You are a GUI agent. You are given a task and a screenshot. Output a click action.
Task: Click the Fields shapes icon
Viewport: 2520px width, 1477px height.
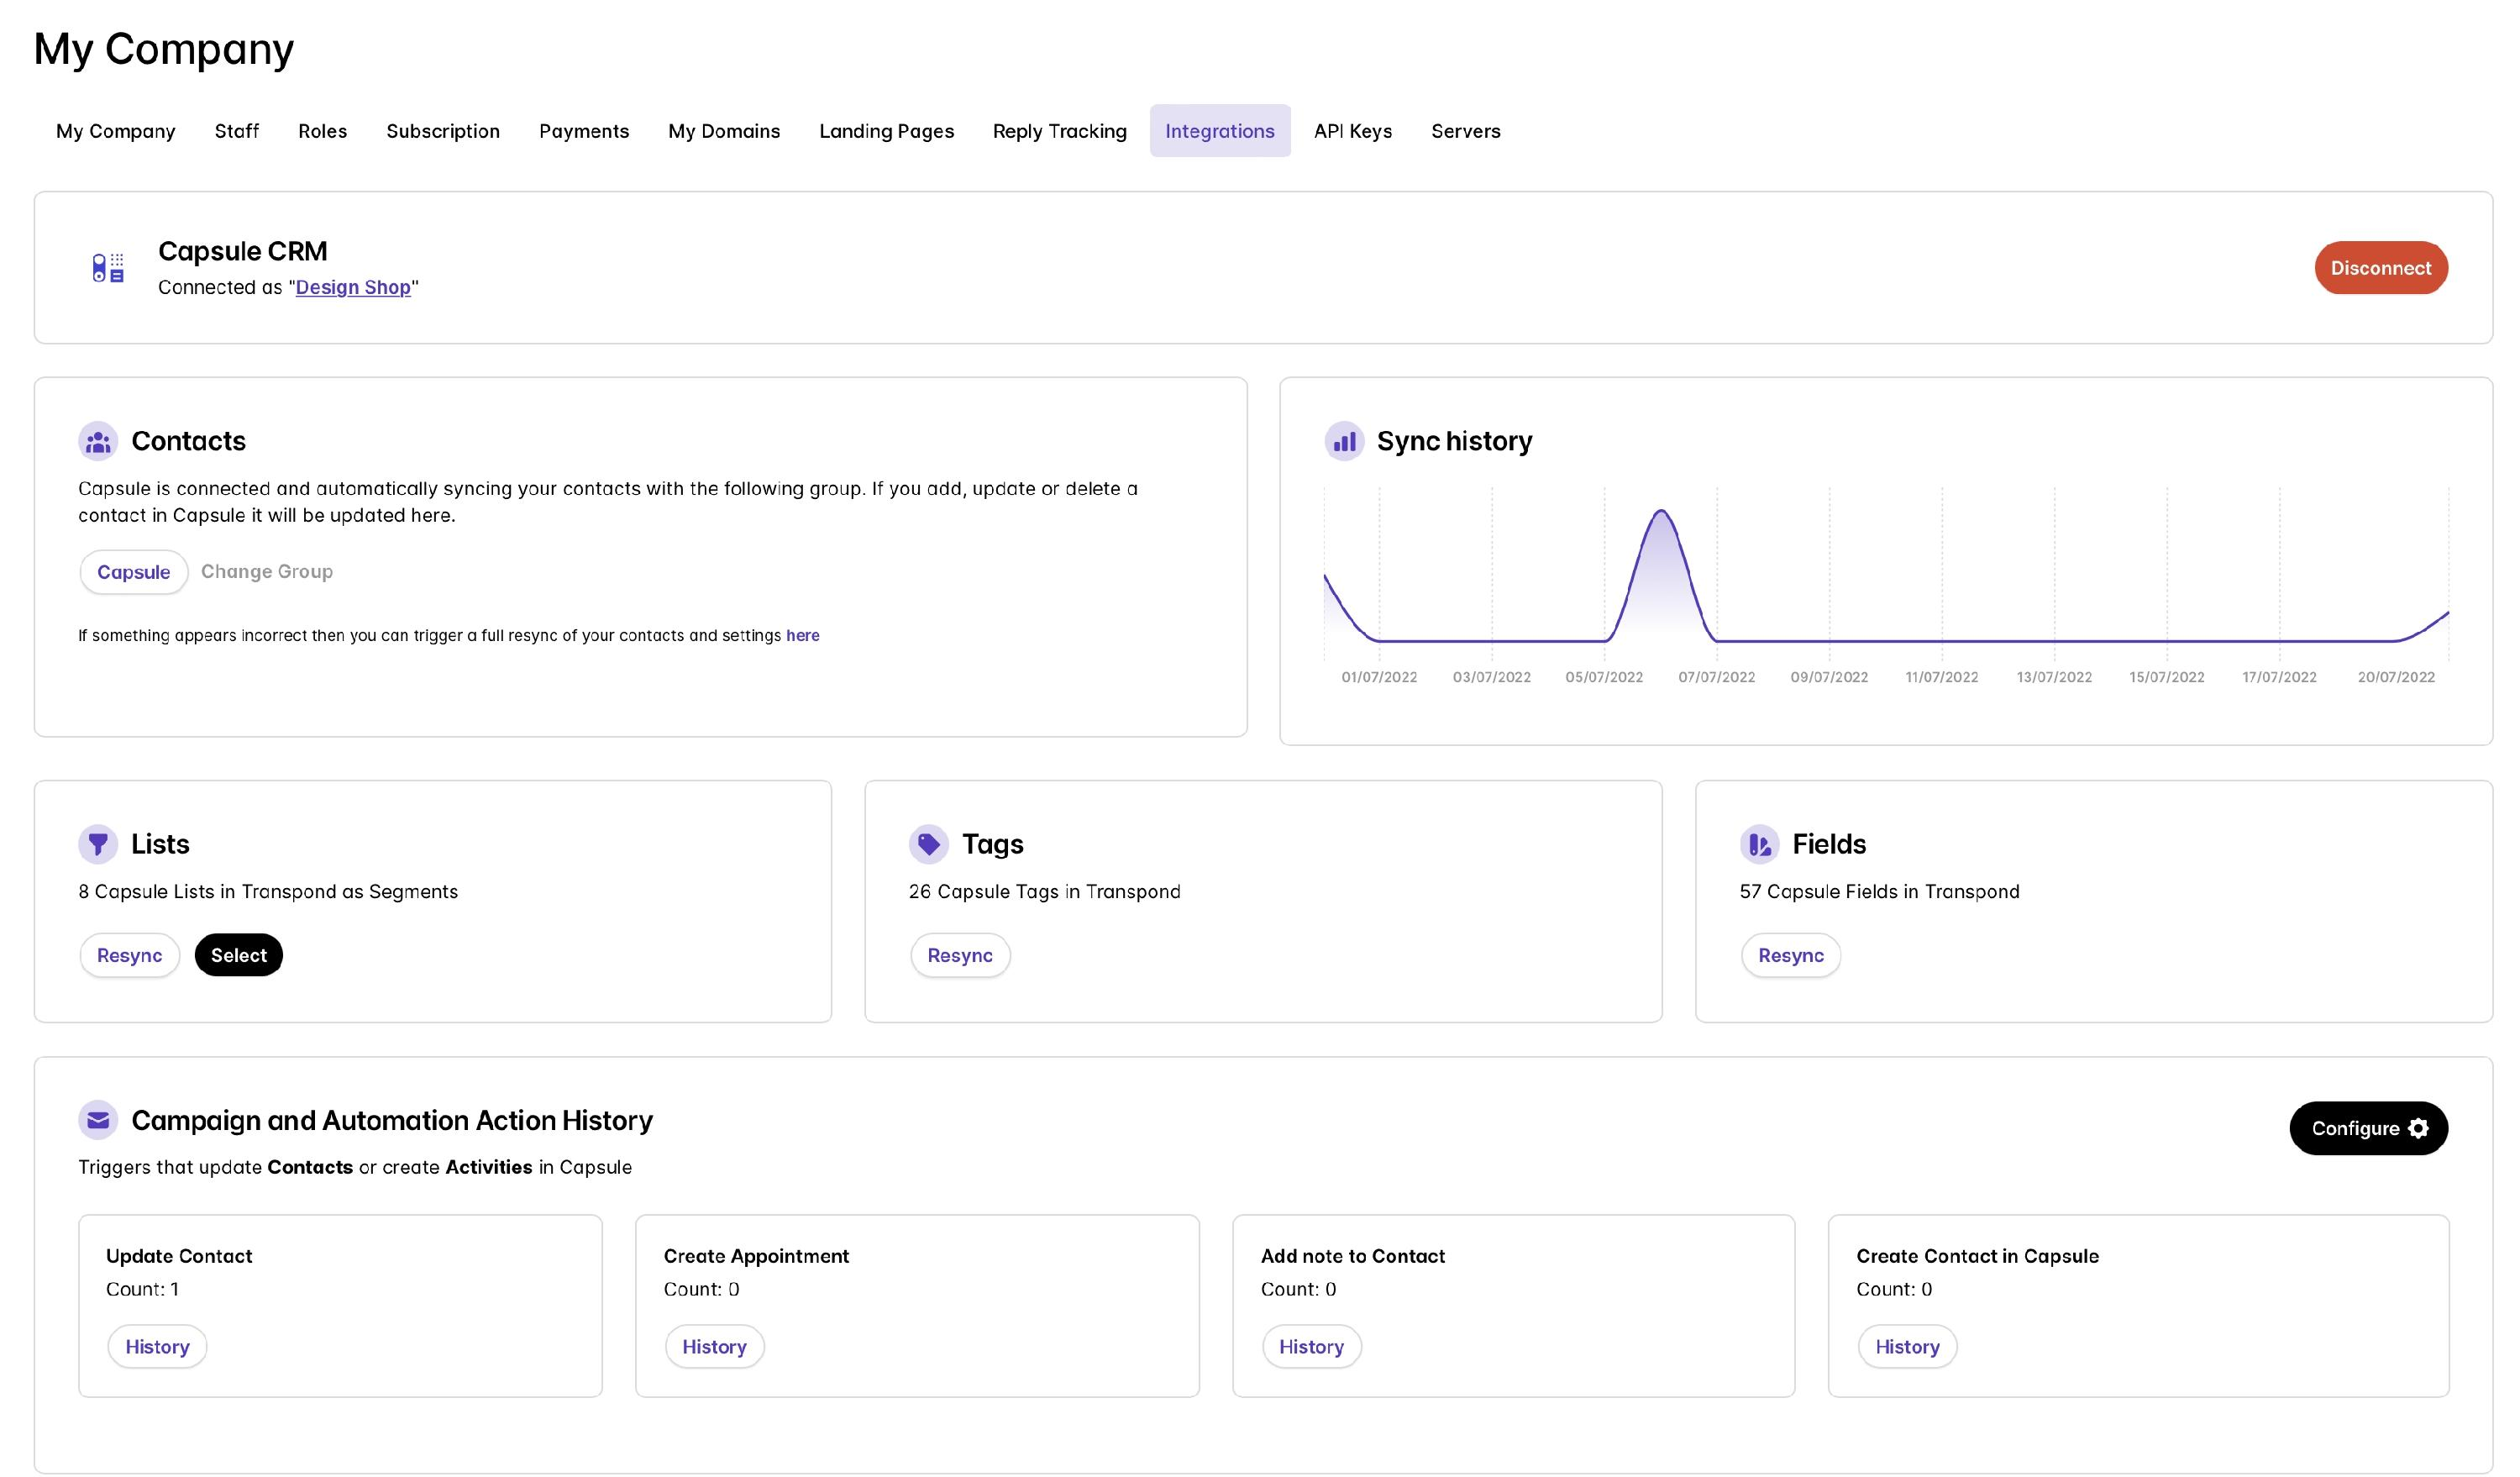coord(1759,844)
